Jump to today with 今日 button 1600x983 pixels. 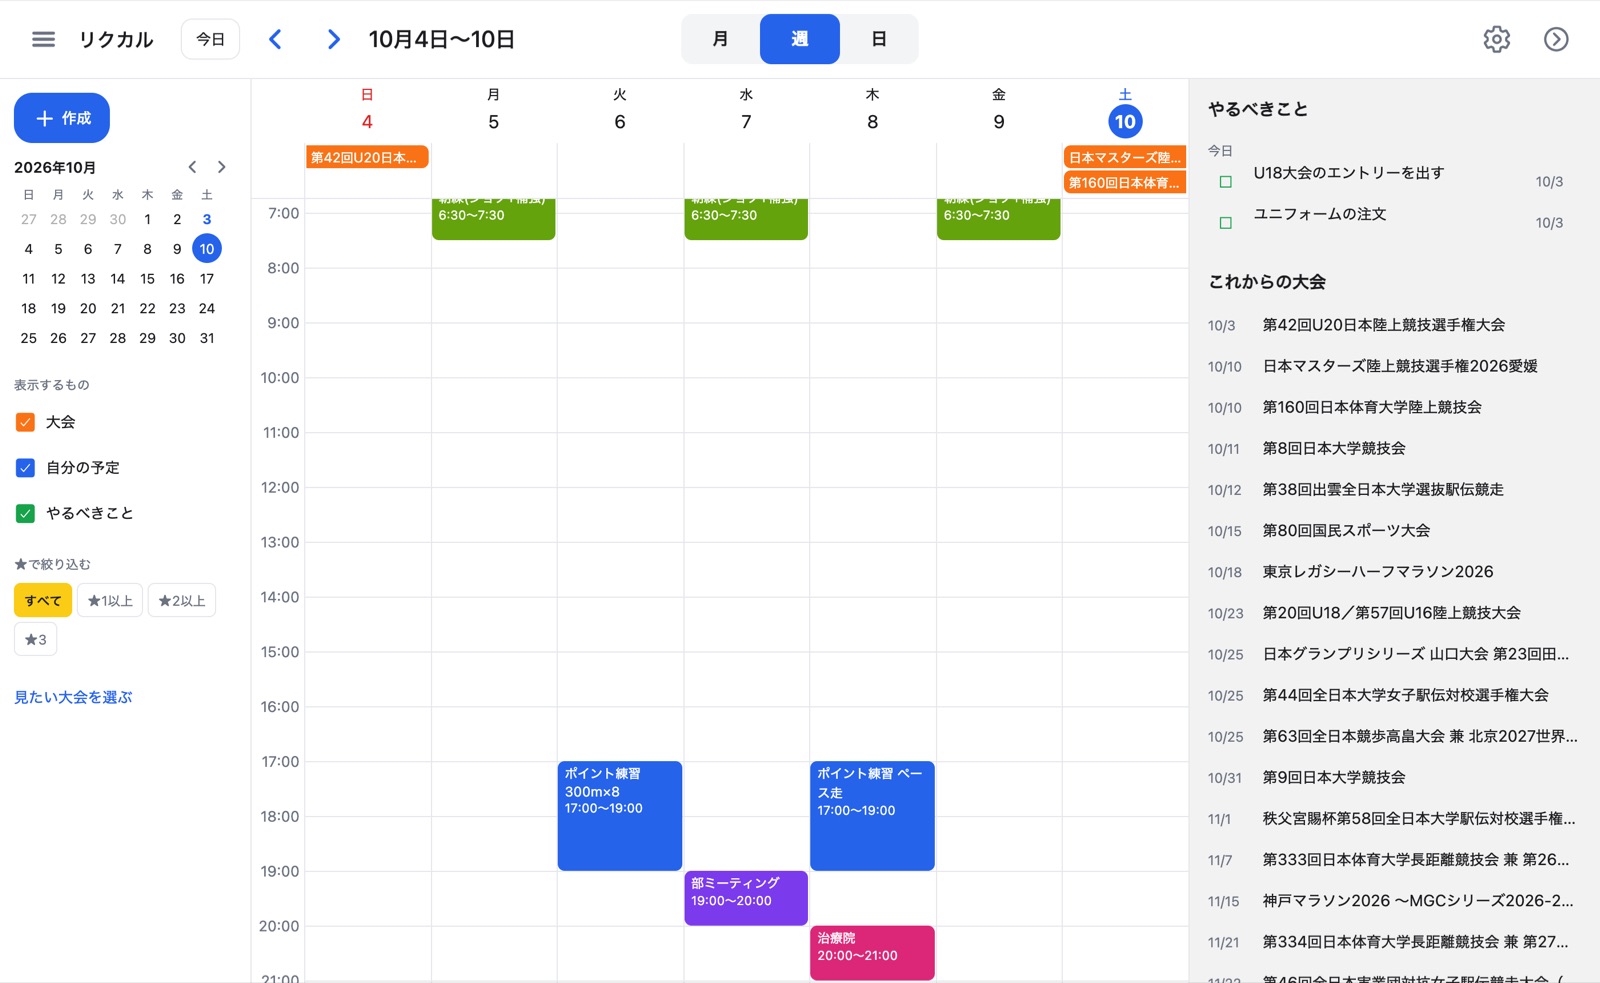210,39
